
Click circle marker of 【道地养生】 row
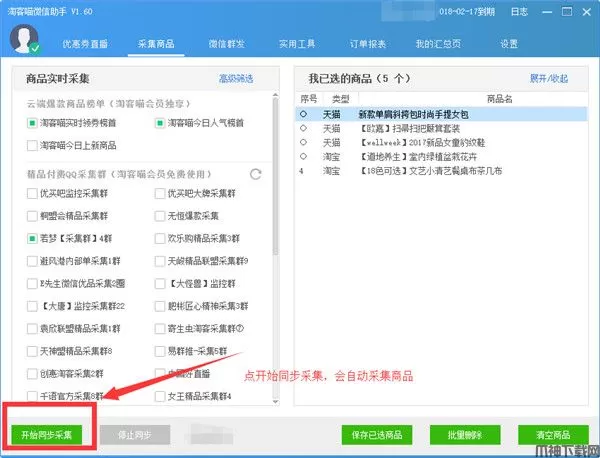pyautogui.click(x=303, y=156)
